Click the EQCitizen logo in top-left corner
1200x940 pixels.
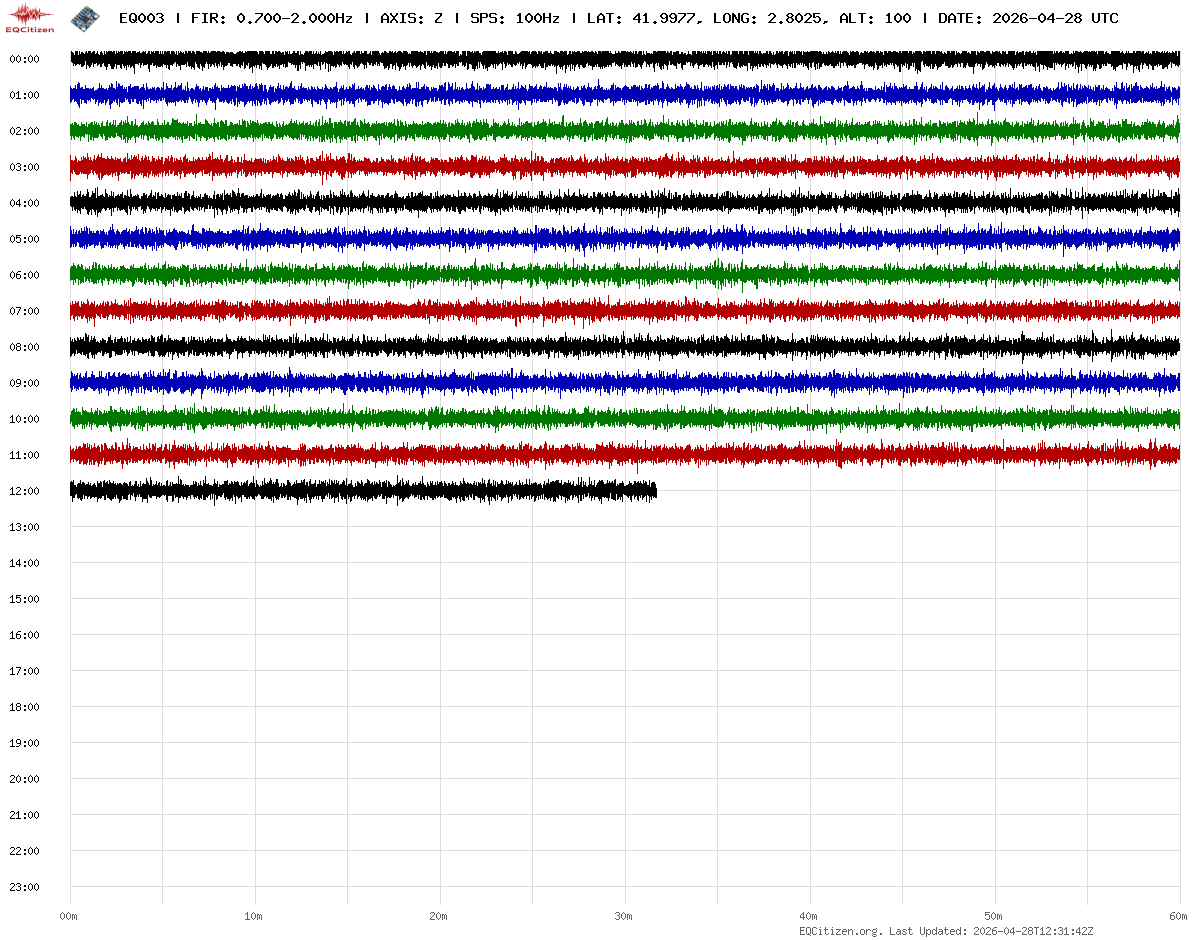pos(30,18)
